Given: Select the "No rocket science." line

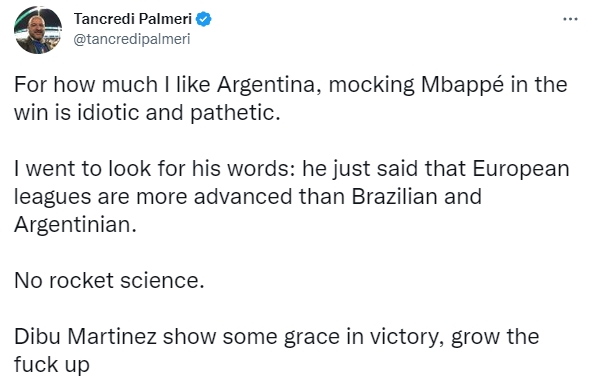Looking at the screenshot, I should (109, 281).
